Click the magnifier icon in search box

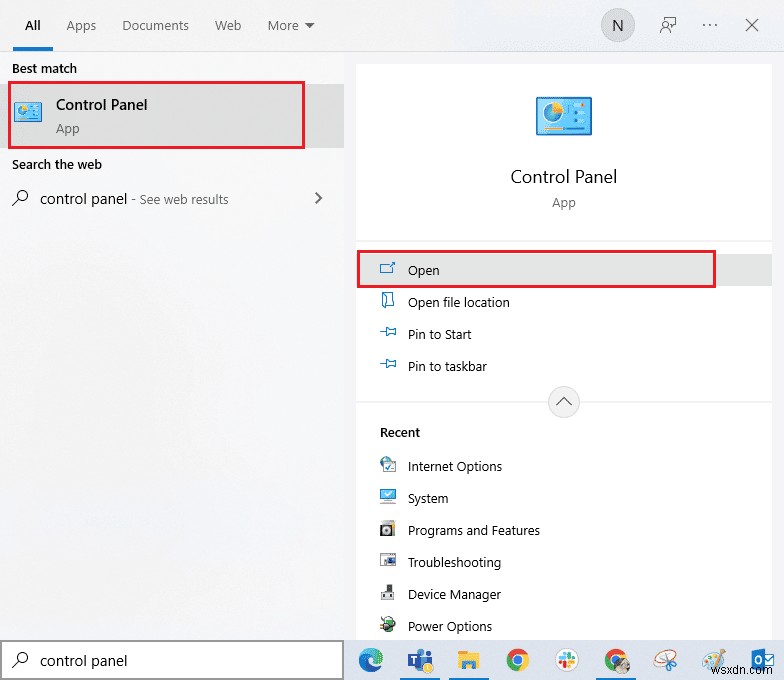[x=20, y=660]
